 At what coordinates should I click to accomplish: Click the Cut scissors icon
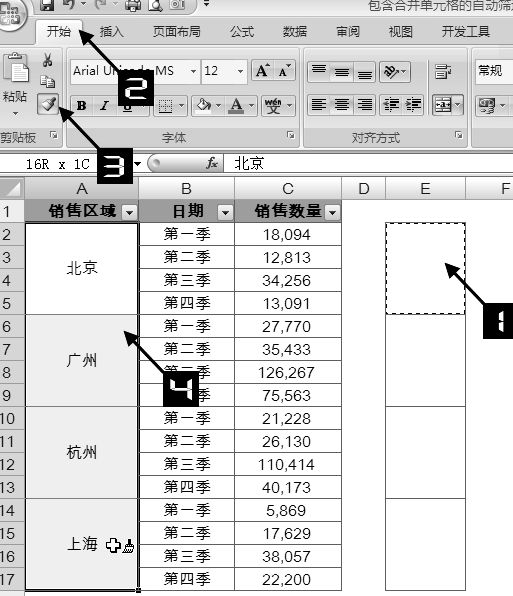click(x=48, y=60)
